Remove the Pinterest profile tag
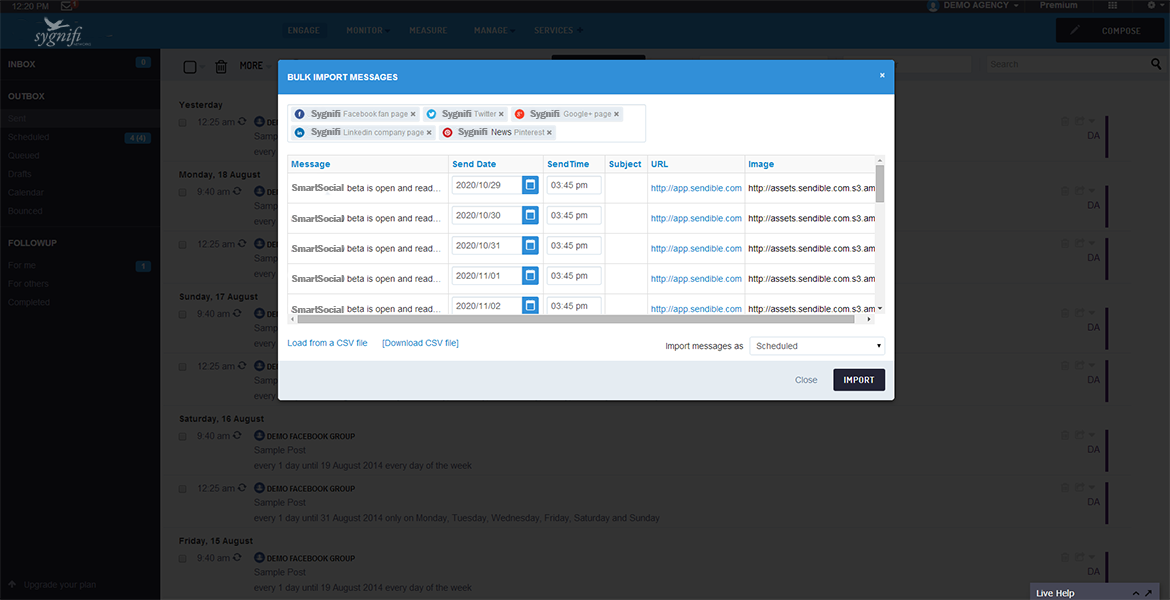The width and height of the screenshot is (1170, 600). [550, 132]
